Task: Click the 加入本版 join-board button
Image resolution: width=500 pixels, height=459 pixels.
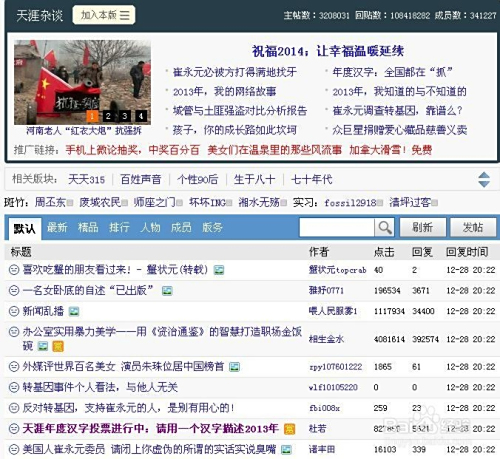Action: point(104,15)
